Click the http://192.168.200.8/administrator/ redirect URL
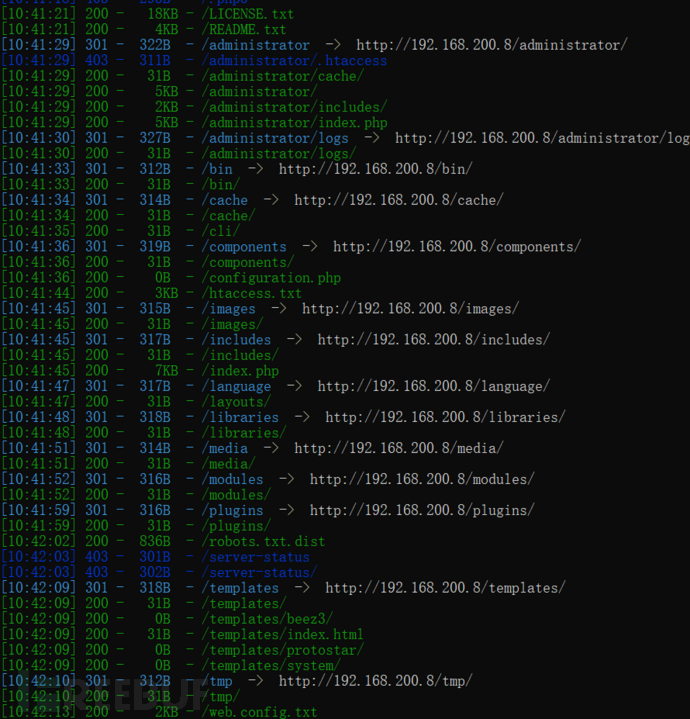 point(492,45)
